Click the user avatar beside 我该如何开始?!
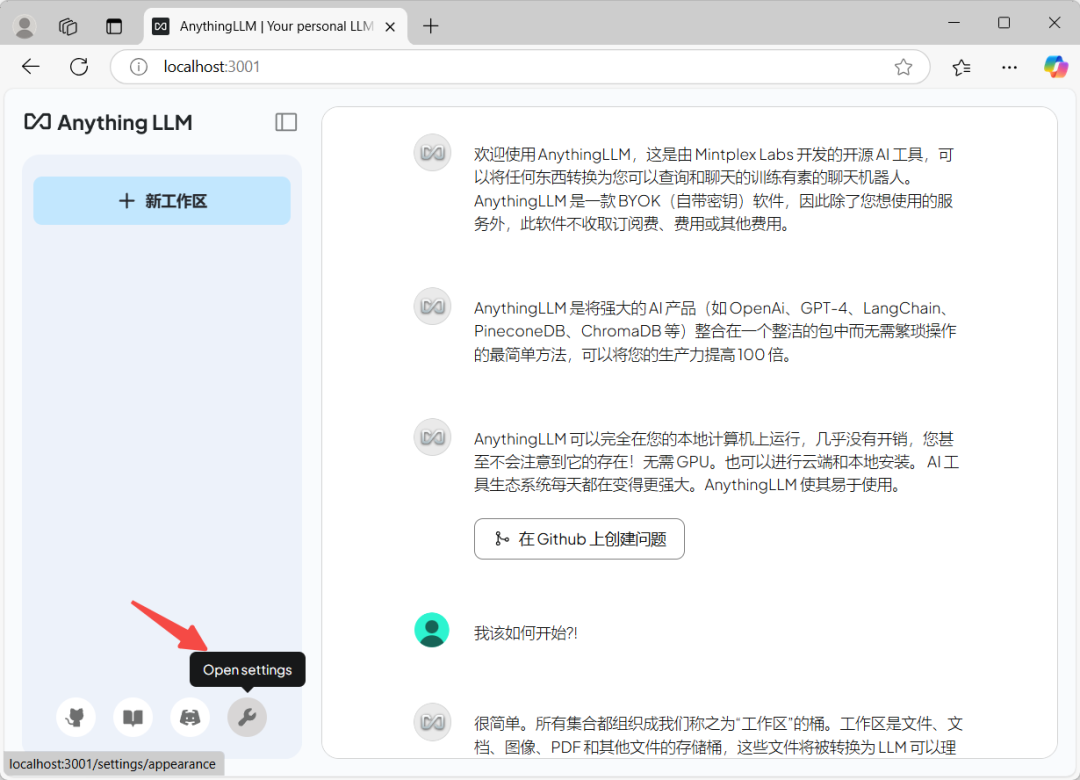The width and height of the screenshot is (1080, 780). click(432, 630)
